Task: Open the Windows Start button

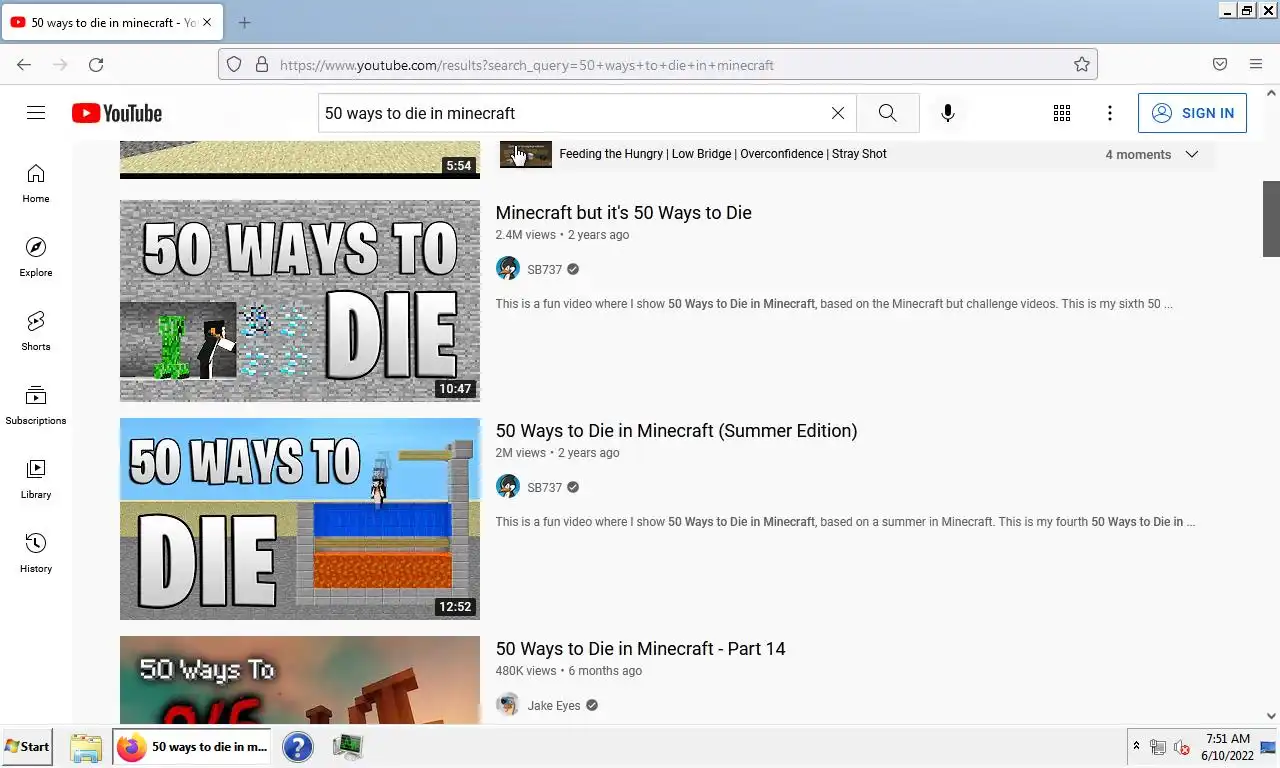Action: (27, 747)
